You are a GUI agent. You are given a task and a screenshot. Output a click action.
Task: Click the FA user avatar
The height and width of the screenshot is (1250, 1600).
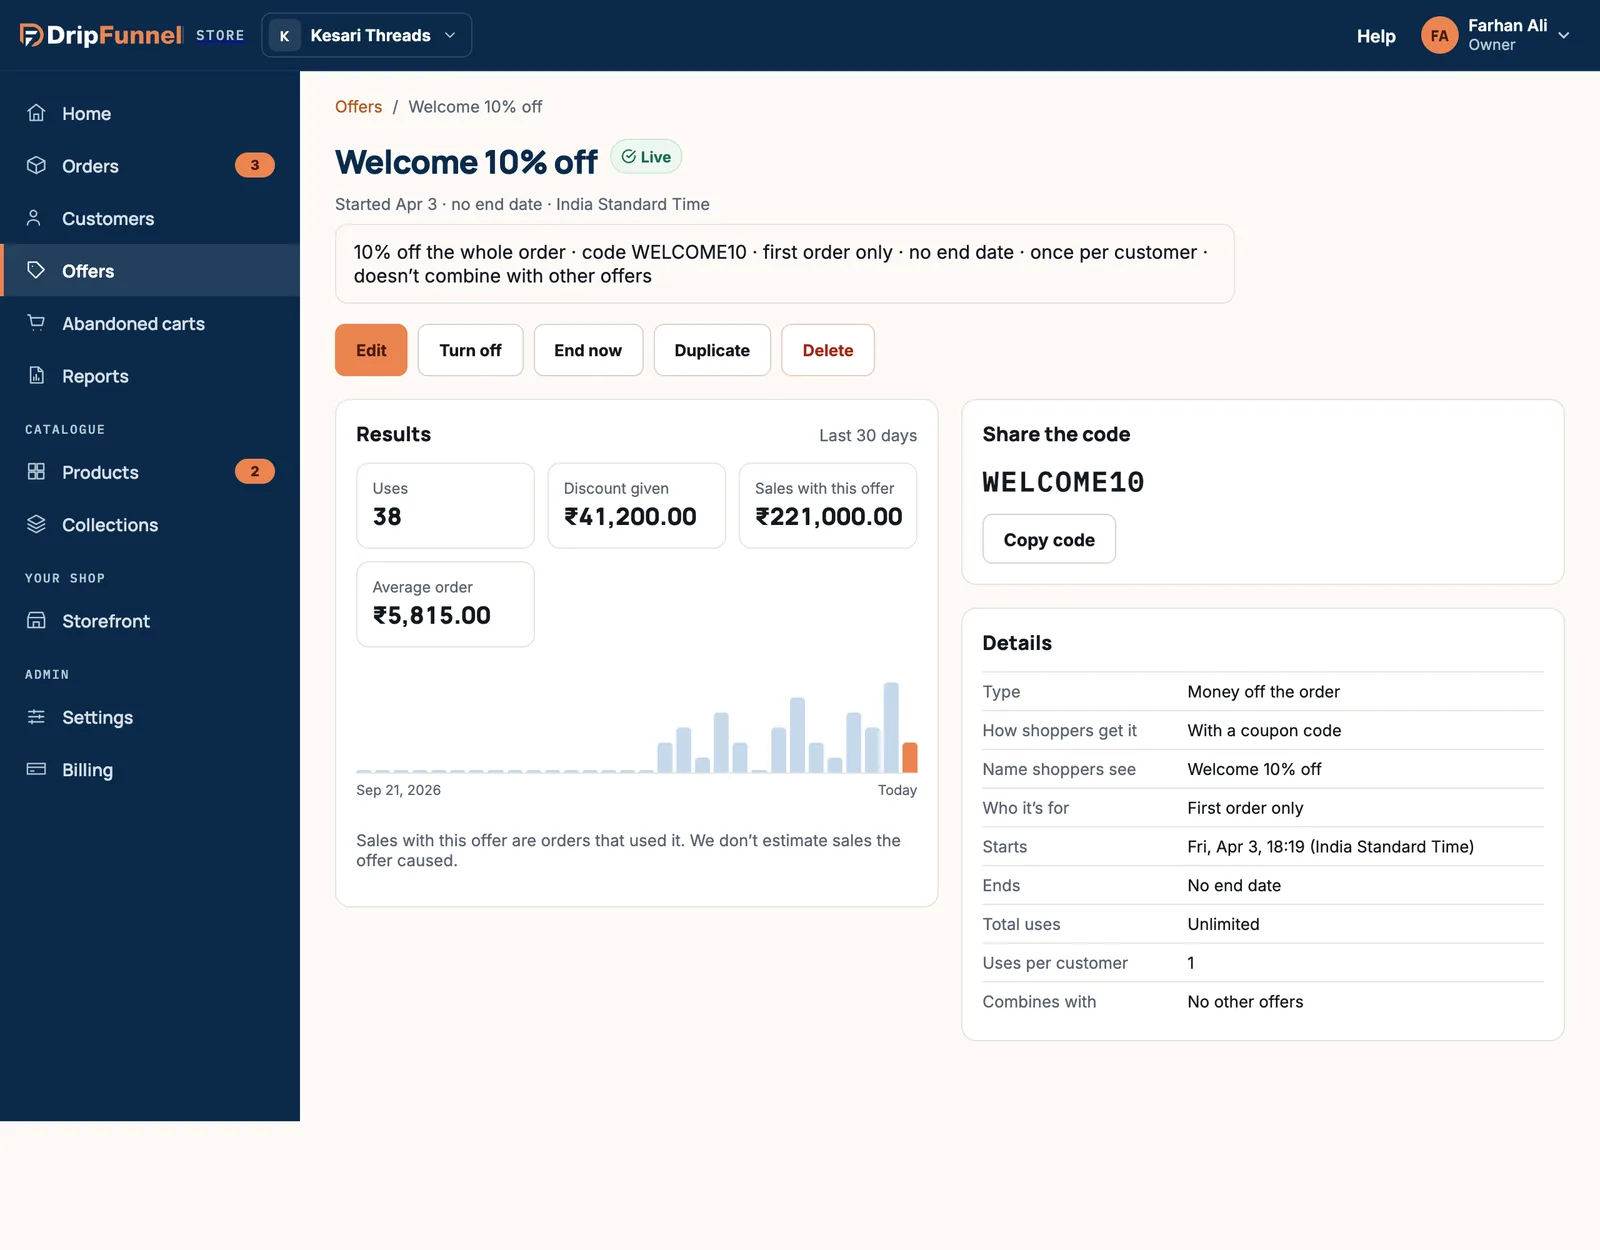click(x=1439, y=35)
